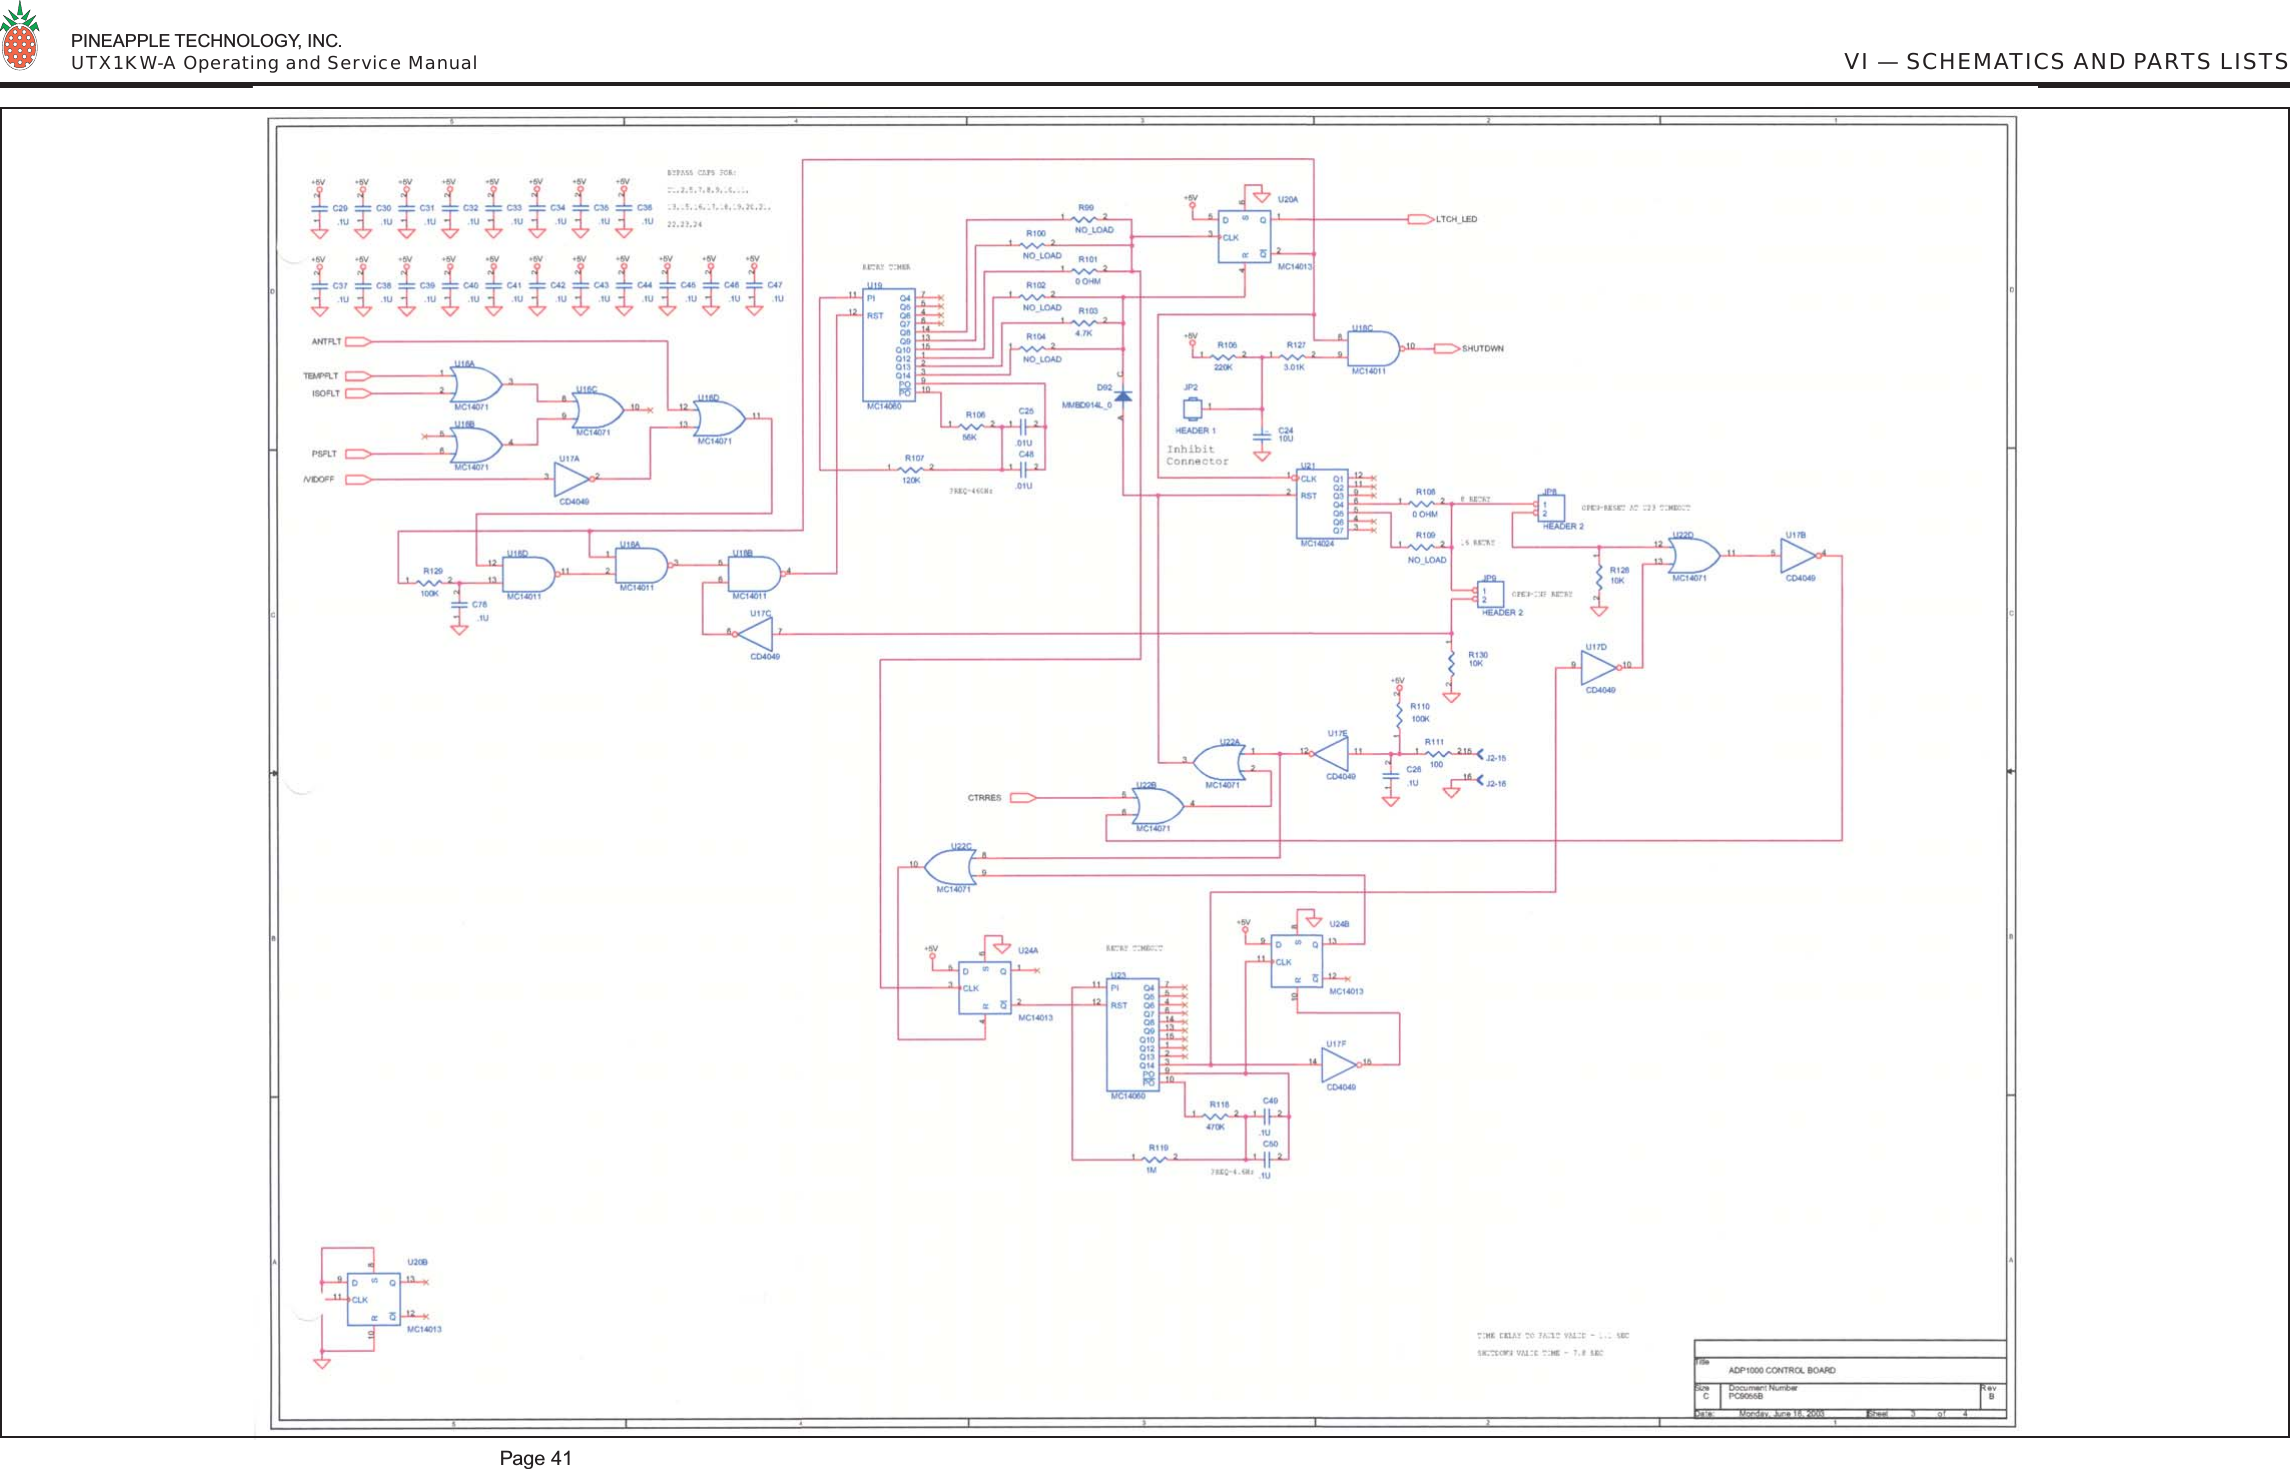Select the U24A flip-flop block
Viewport: 2290px width, 1469px height.
(x=985, y=988)
